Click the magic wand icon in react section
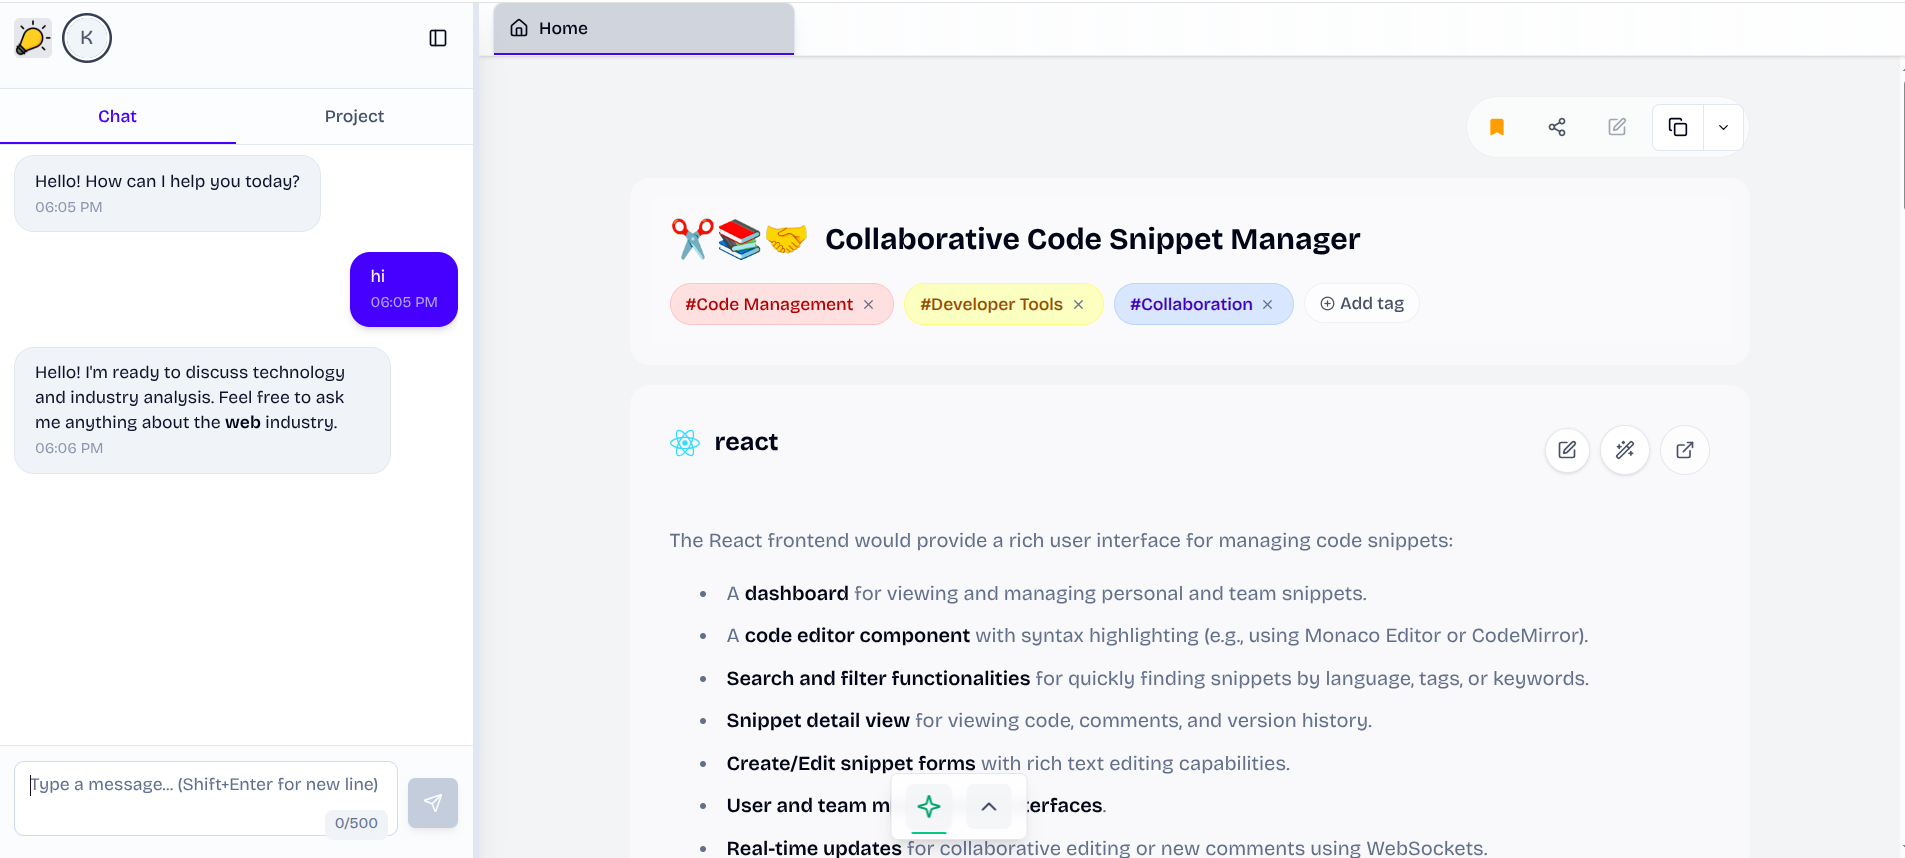 [x=1625, y=450]
